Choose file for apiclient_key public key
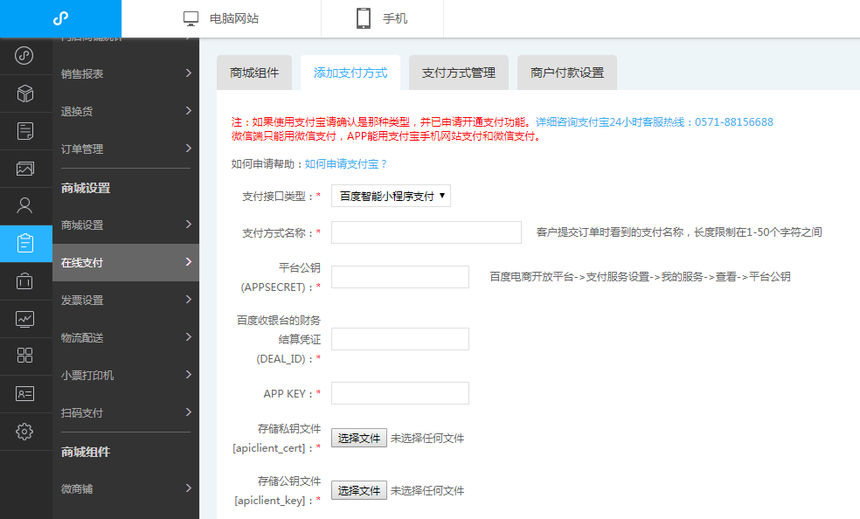This screenshot has height=519, width=860. click(x=359, y=490)
